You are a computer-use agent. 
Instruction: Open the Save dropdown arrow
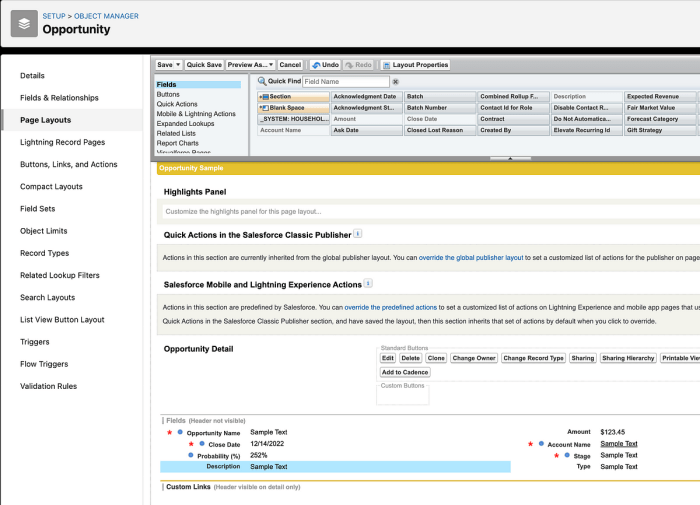(178, 65)
